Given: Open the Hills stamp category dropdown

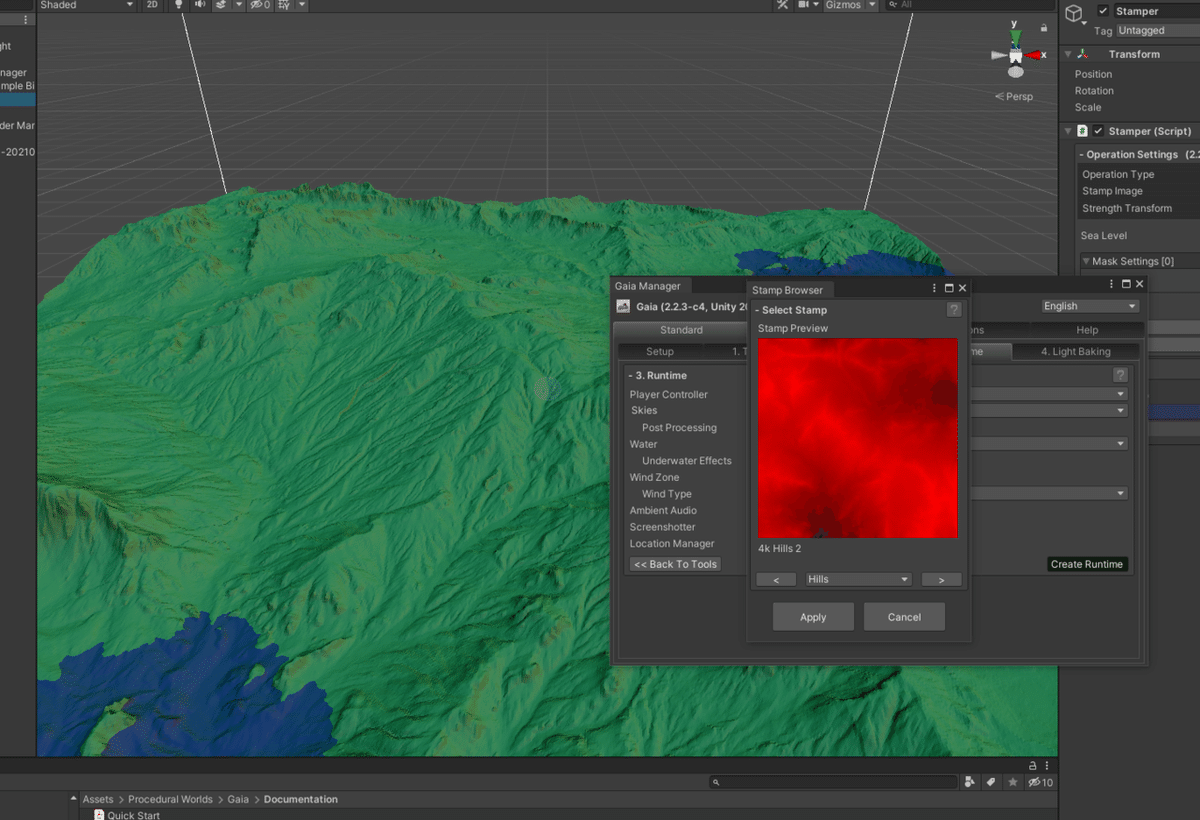Looking at the screenshot, I should click(859, 579).
